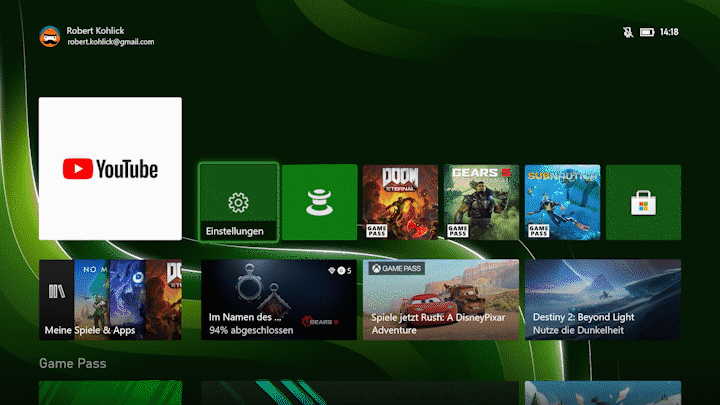Open Destiny 2: Beyond Light promo
The width and height of the screenshot is (720, 405).
pos(603,300)
